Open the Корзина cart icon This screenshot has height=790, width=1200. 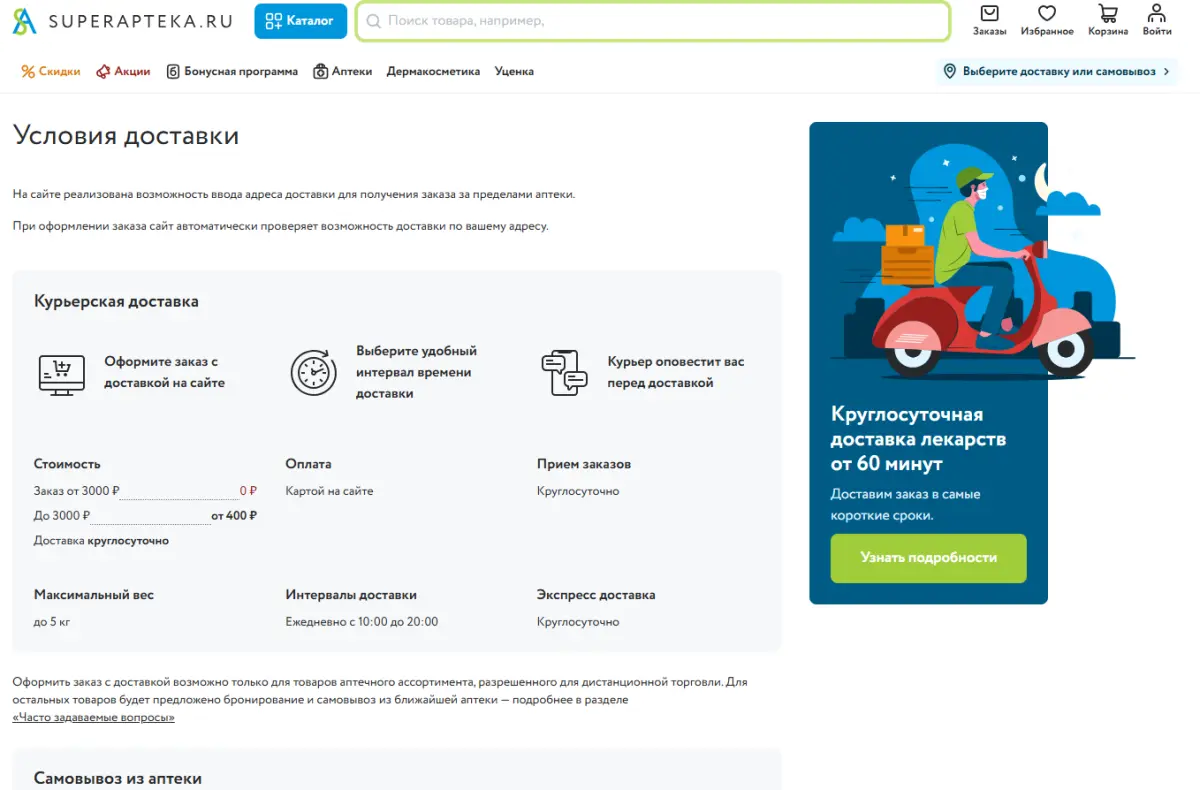click(1108, 20)
